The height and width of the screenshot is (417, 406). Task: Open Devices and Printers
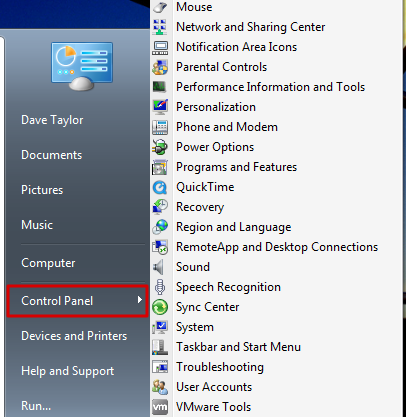pos(74,336)
